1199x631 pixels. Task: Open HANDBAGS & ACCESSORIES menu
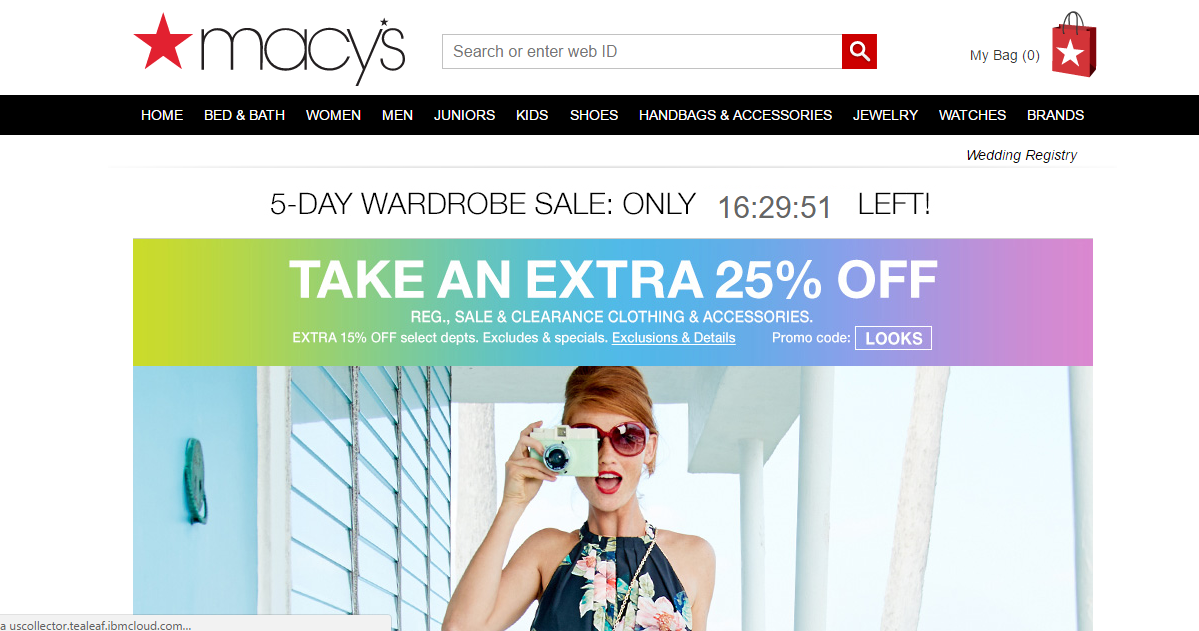pyautogui.click(x=736, y=115)
